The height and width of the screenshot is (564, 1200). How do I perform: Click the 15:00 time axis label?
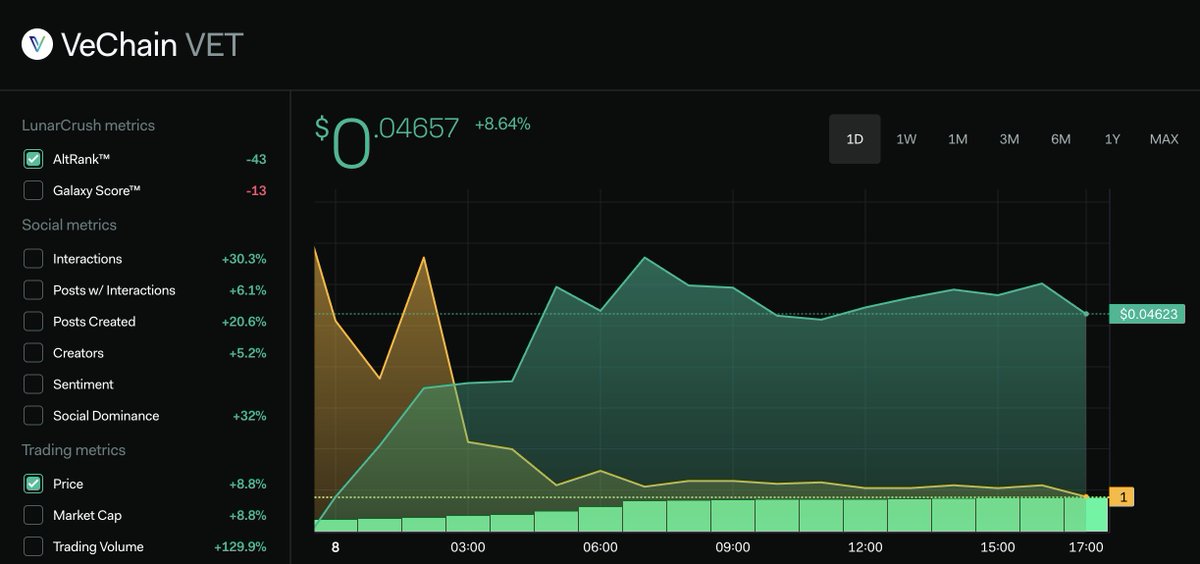998,547
